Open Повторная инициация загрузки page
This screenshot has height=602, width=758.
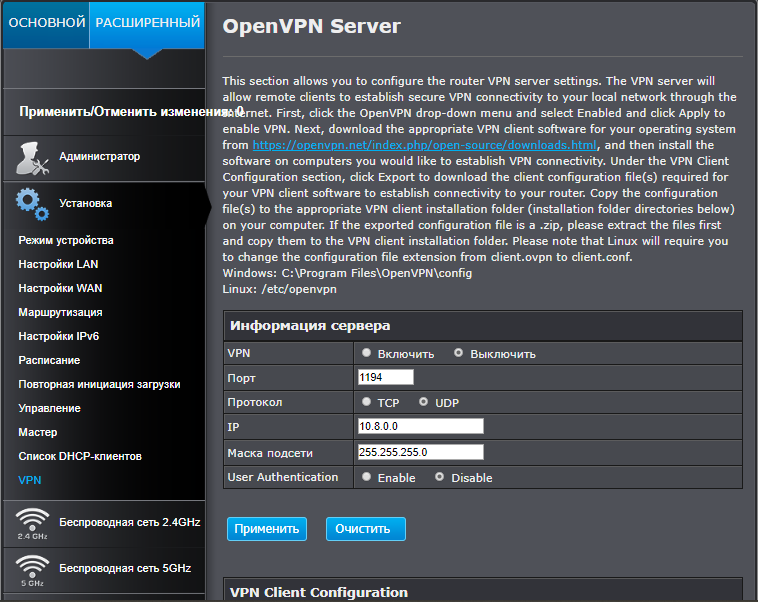pos(99,384)
